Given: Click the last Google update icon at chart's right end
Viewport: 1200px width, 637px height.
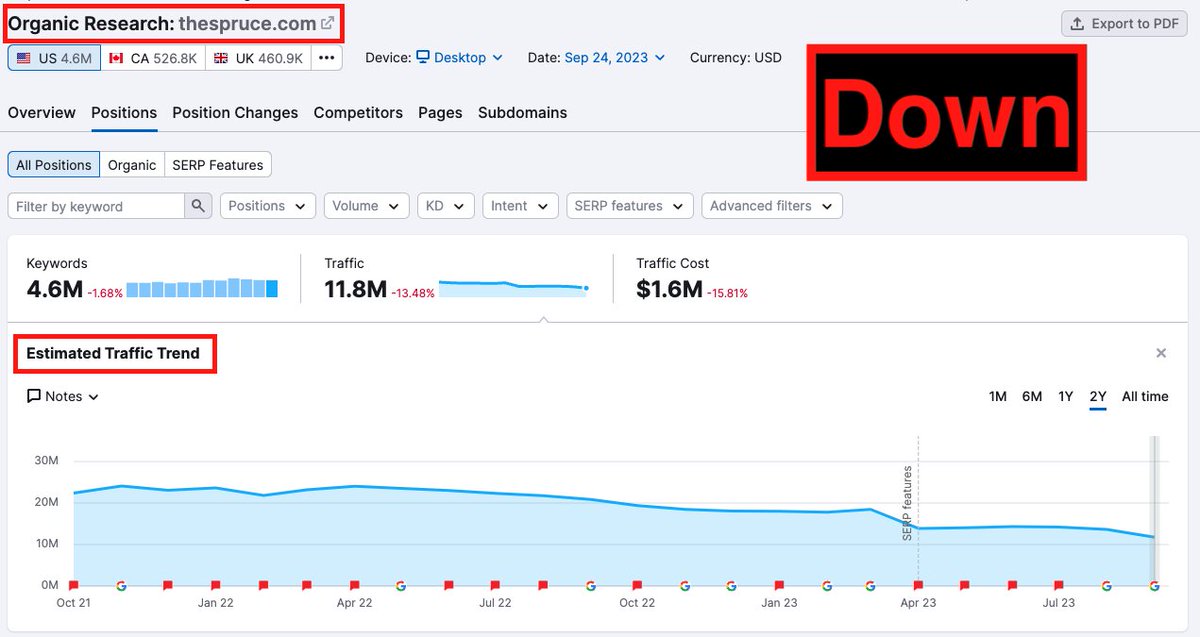Looking at the screenshot, I should point(1155,586).
